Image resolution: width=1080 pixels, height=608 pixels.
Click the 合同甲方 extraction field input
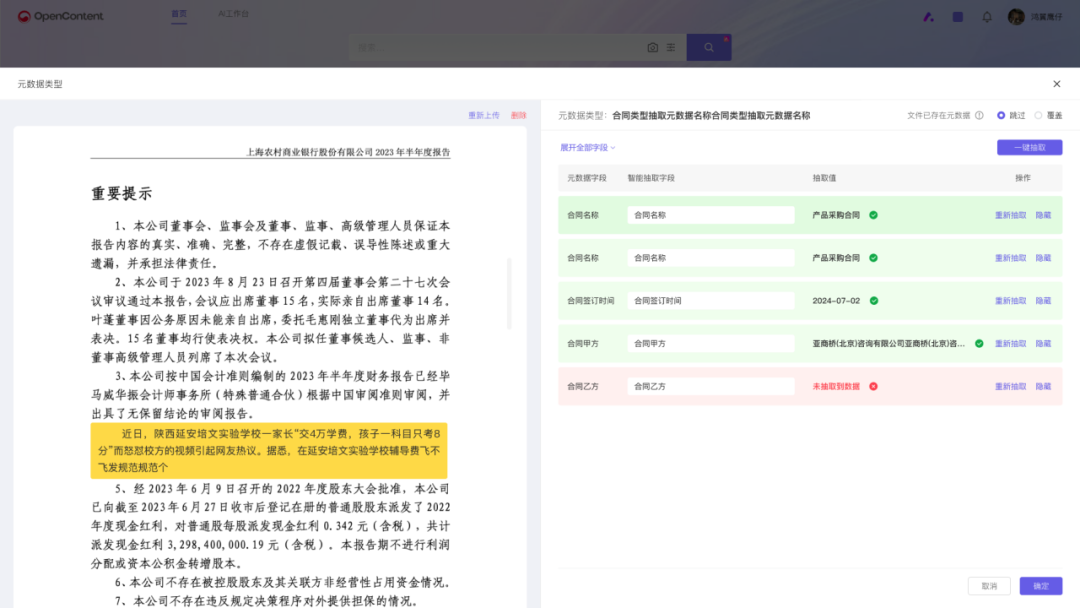point(711,344)
